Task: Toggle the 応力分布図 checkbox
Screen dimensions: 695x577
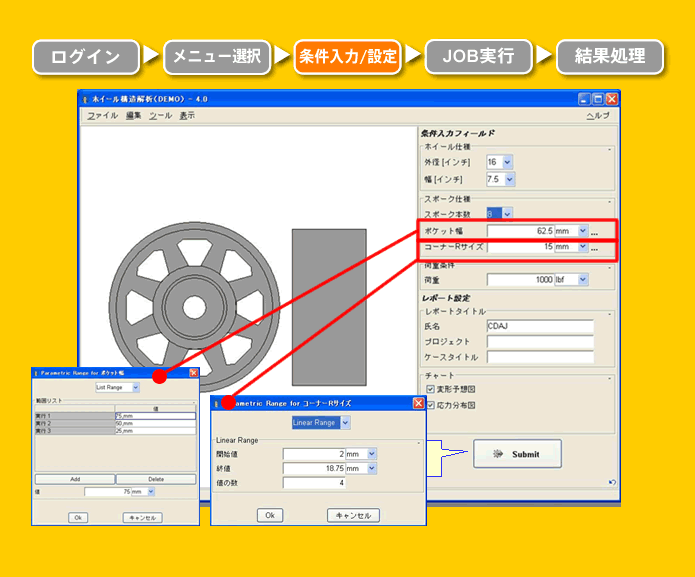Action: 430,405
